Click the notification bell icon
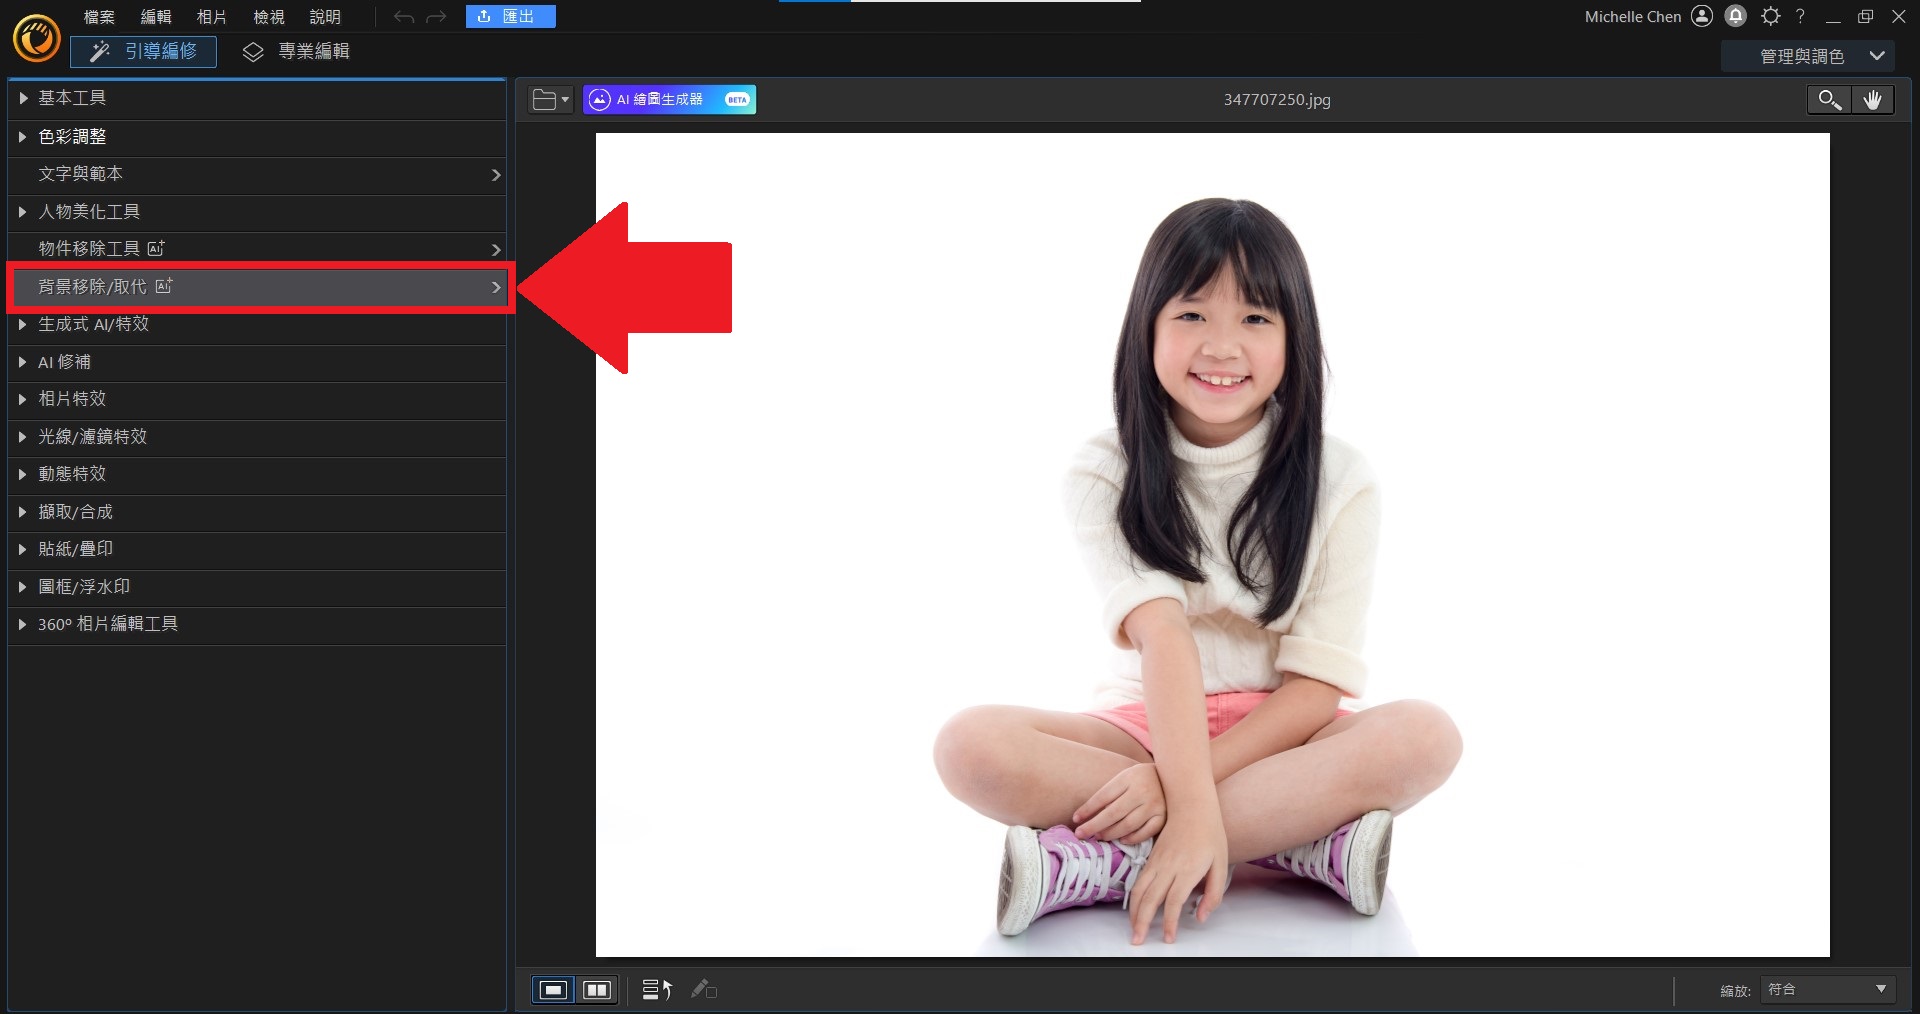 tap(1736, 16)
